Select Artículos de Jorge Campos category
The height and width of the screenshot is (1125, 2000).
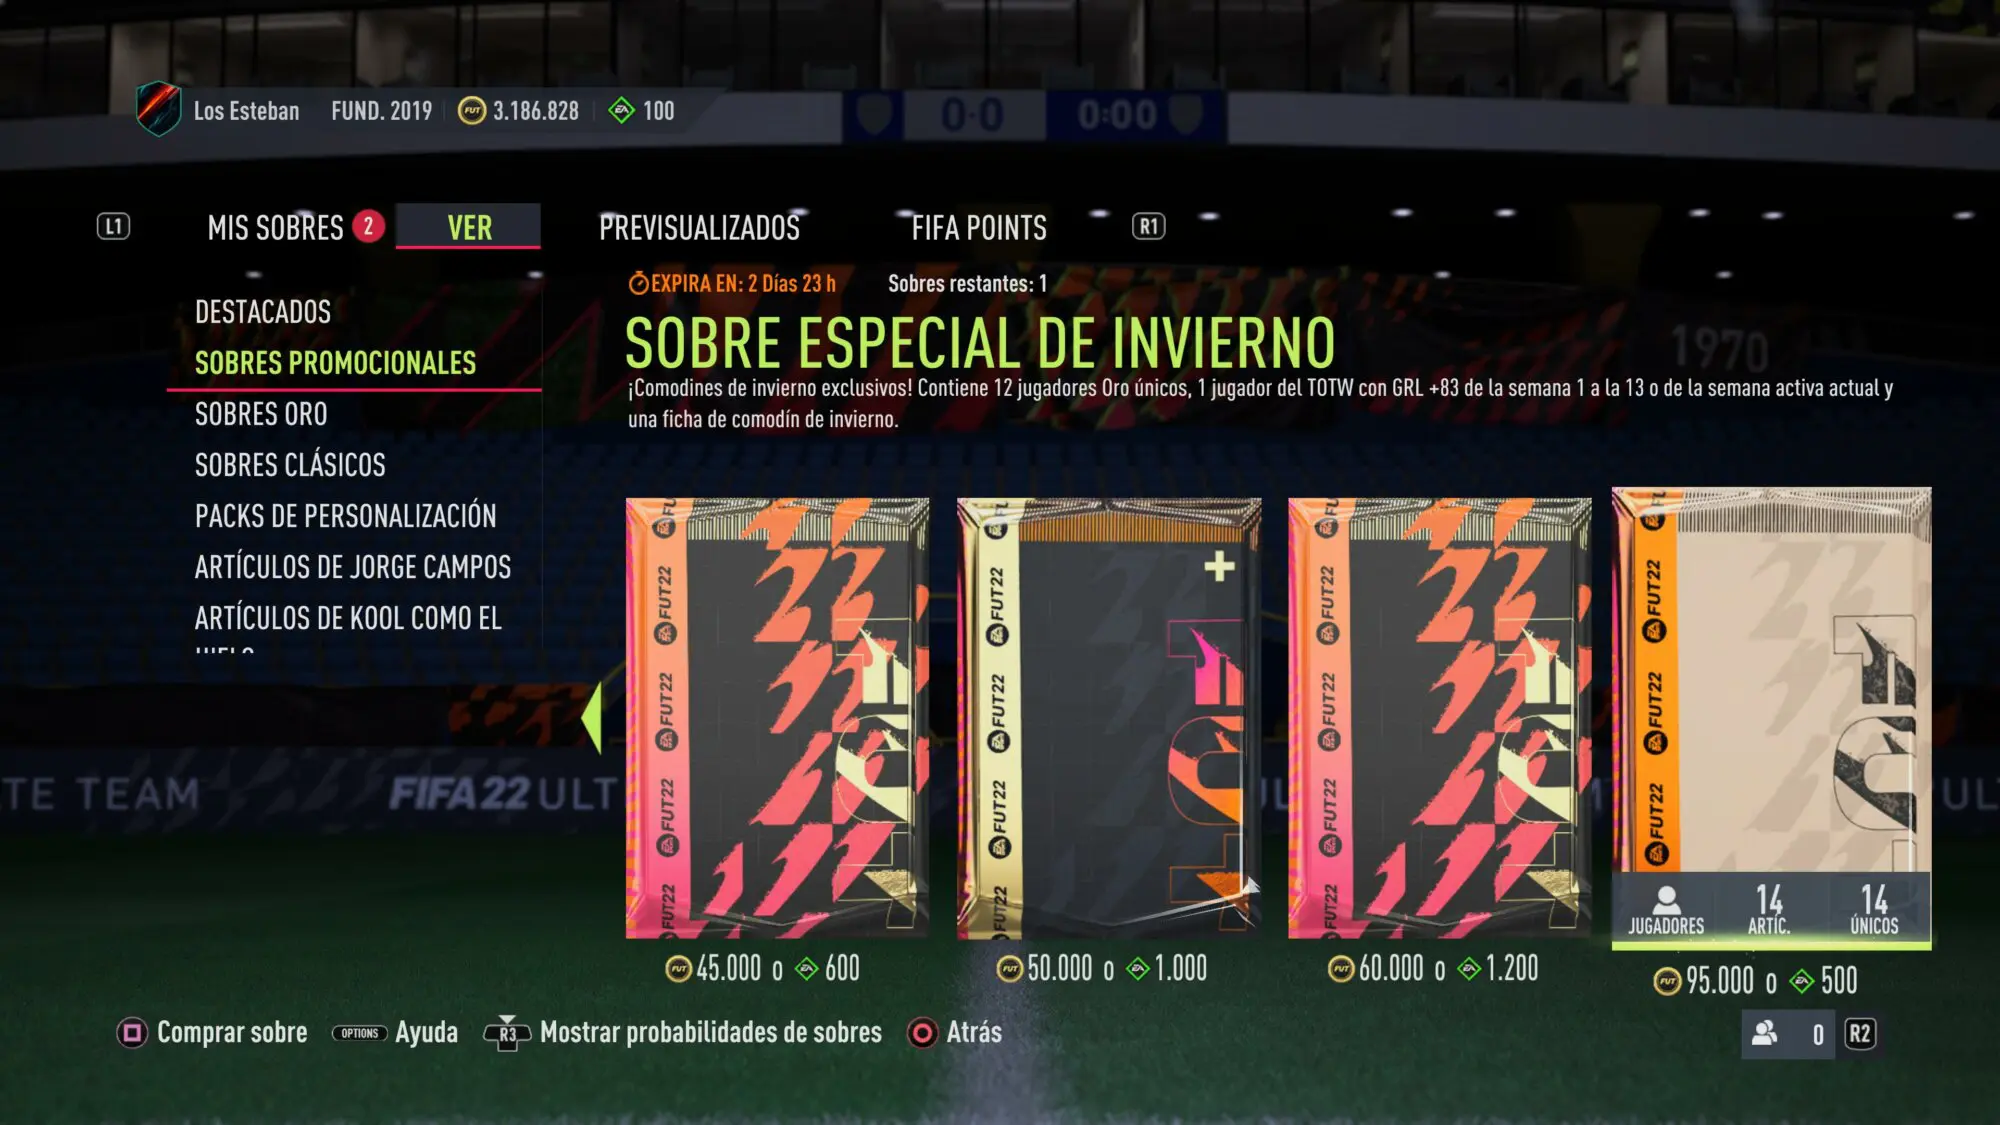353,567
